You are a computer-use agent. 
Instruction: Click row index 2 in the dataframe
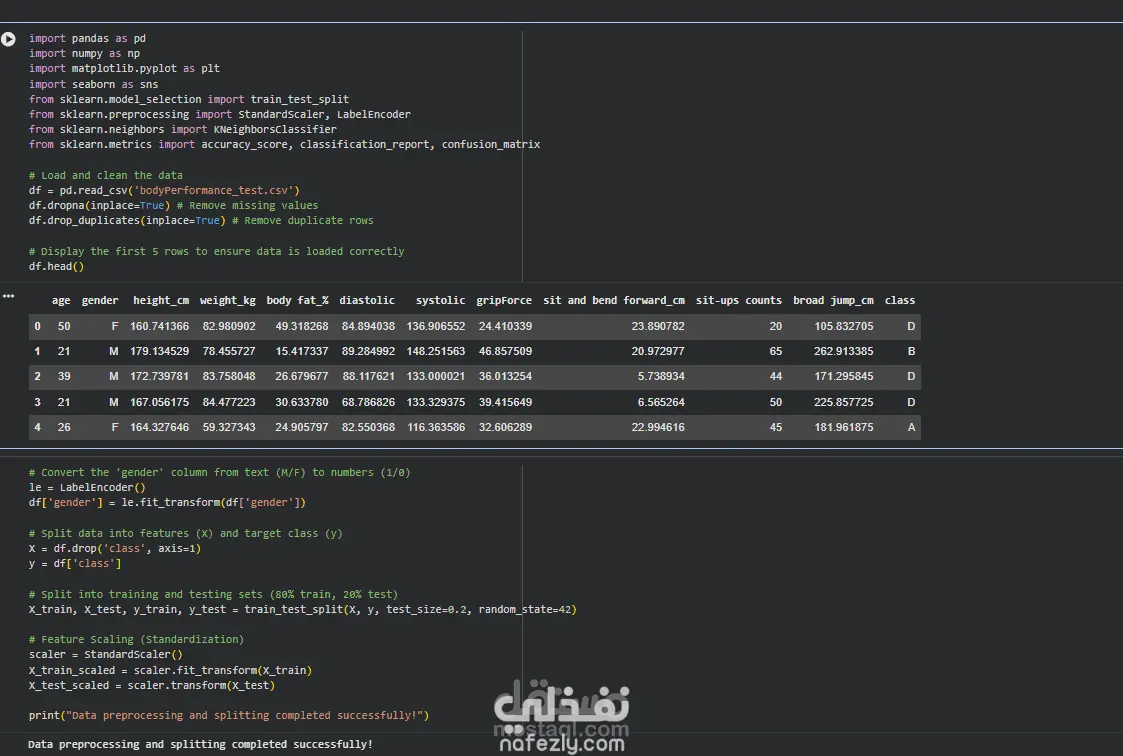click(x=37, y=377)
